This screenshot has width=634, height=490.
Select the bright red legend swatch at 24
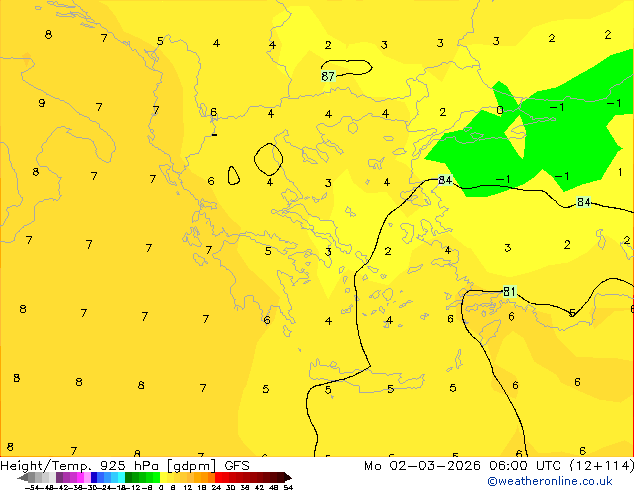coord(218,477)
